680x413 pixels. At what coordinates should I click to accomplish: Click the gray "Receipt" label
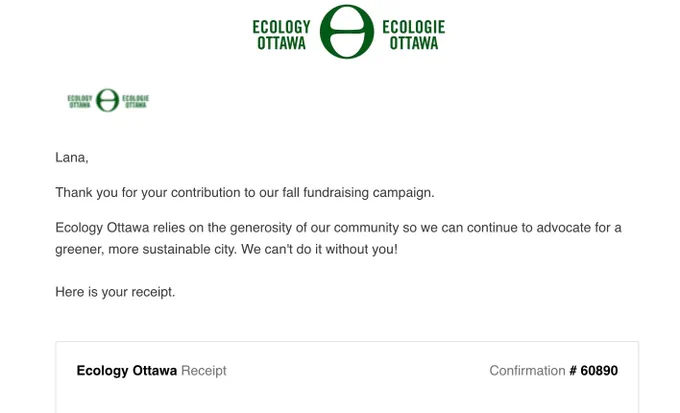point(204,371)
